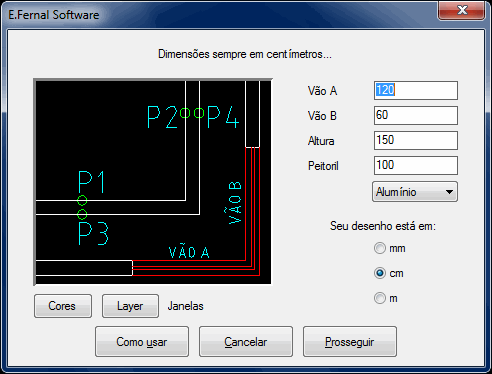This screenshot has height=374, width=492.
Task: Click the Layer button
Action: tap(130, 306)
